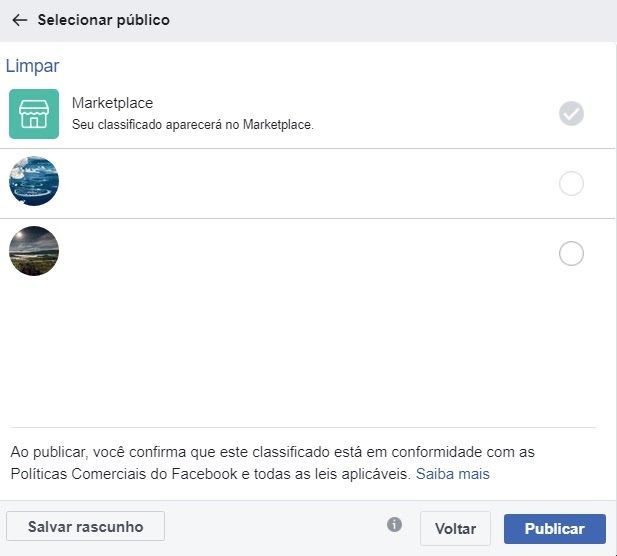Publish the listing with Publicar
This screenshot has width=617, height=556.
(x=554, y=528)
